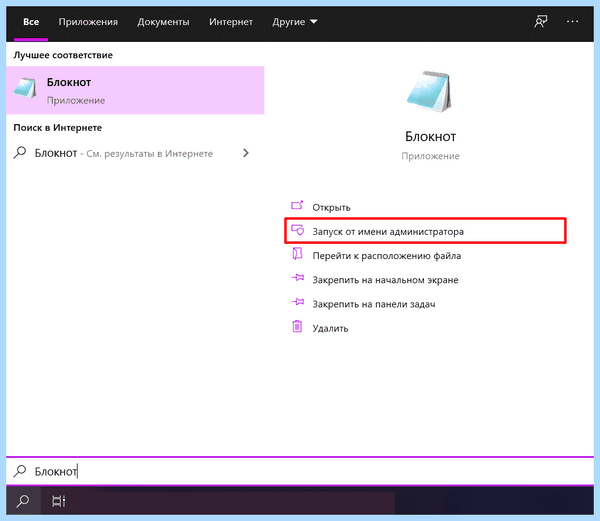This screenshot has height=521, width=600.
Task: Open the Приложения tab
Action: point(88,22)
